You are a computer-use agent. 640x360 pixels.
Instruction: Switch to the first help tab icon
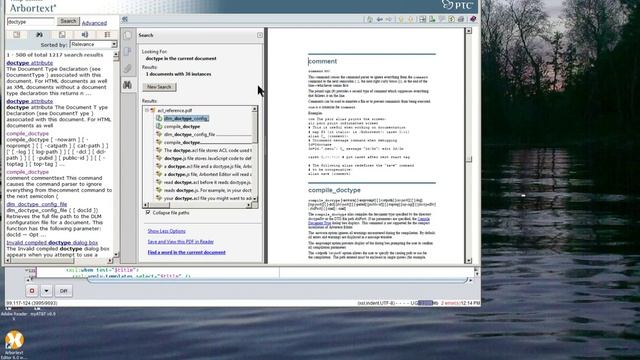[x=17, y=35]
